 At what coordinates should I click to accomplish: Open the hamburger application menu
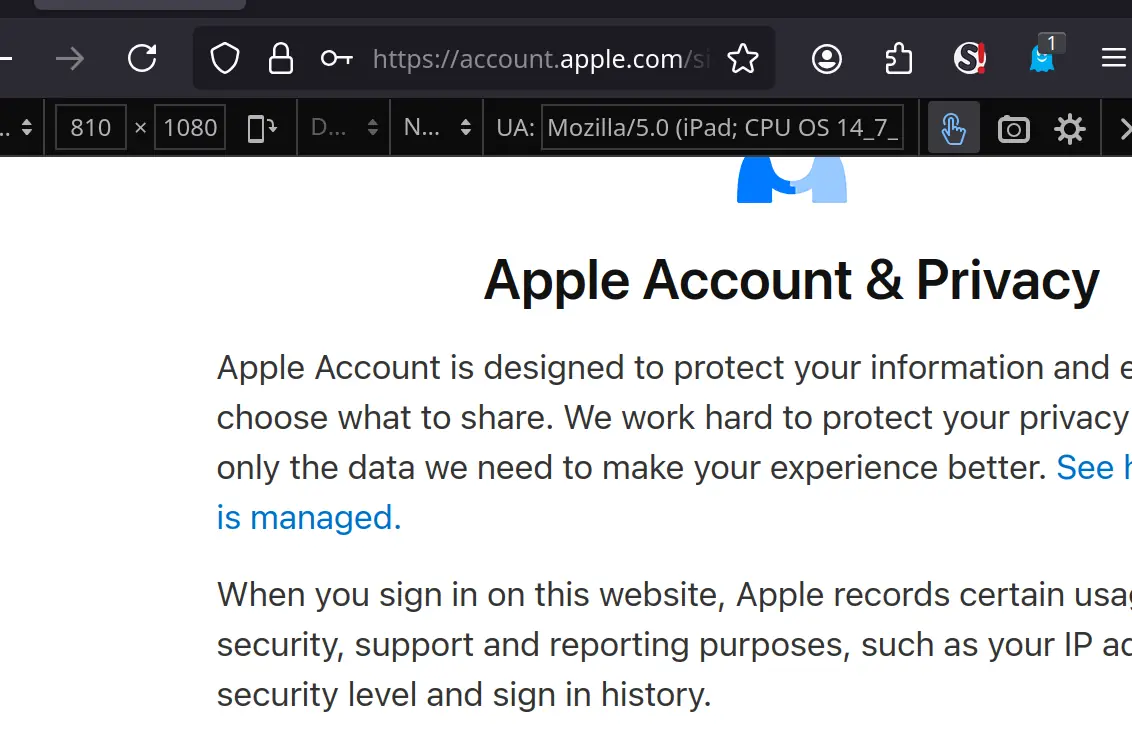(1114, 58)
